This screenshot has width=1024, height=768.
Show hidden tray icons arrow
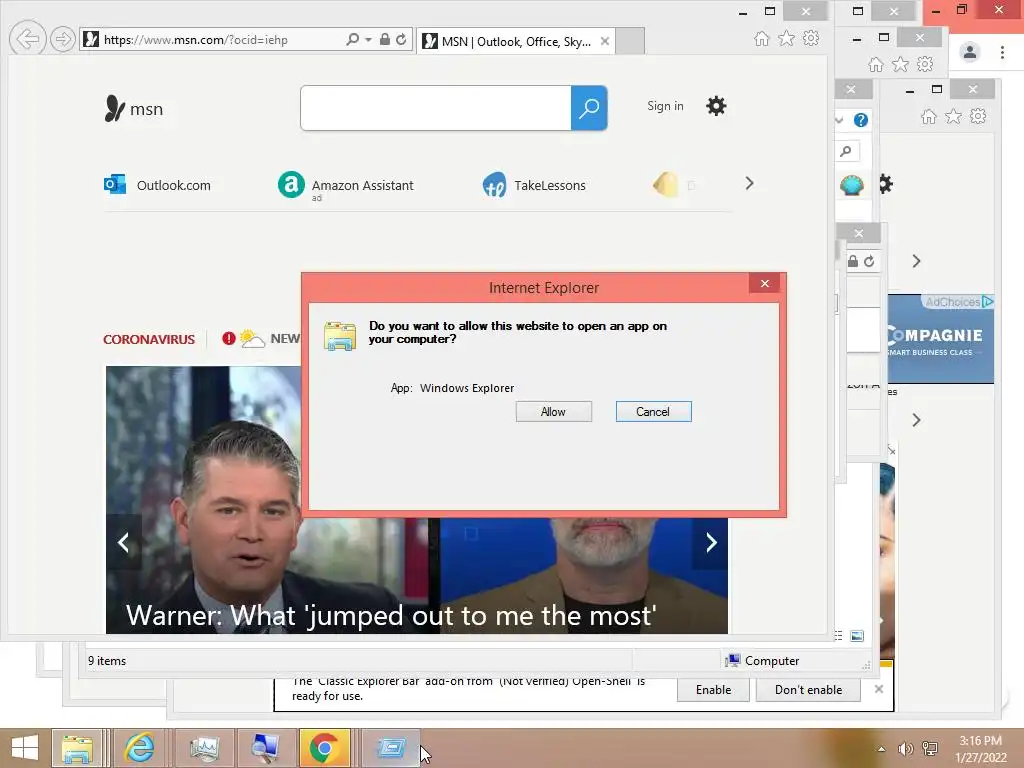[881, 749]
